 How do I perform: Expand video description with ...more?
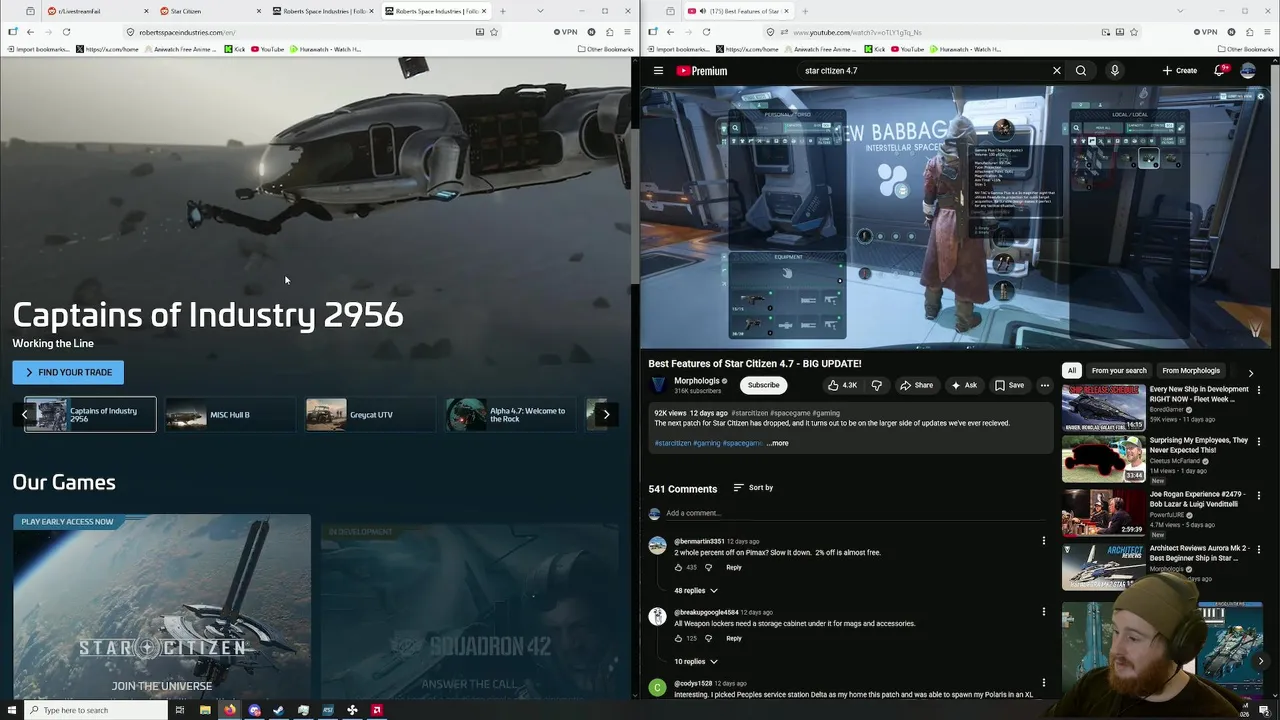(778, 443)
